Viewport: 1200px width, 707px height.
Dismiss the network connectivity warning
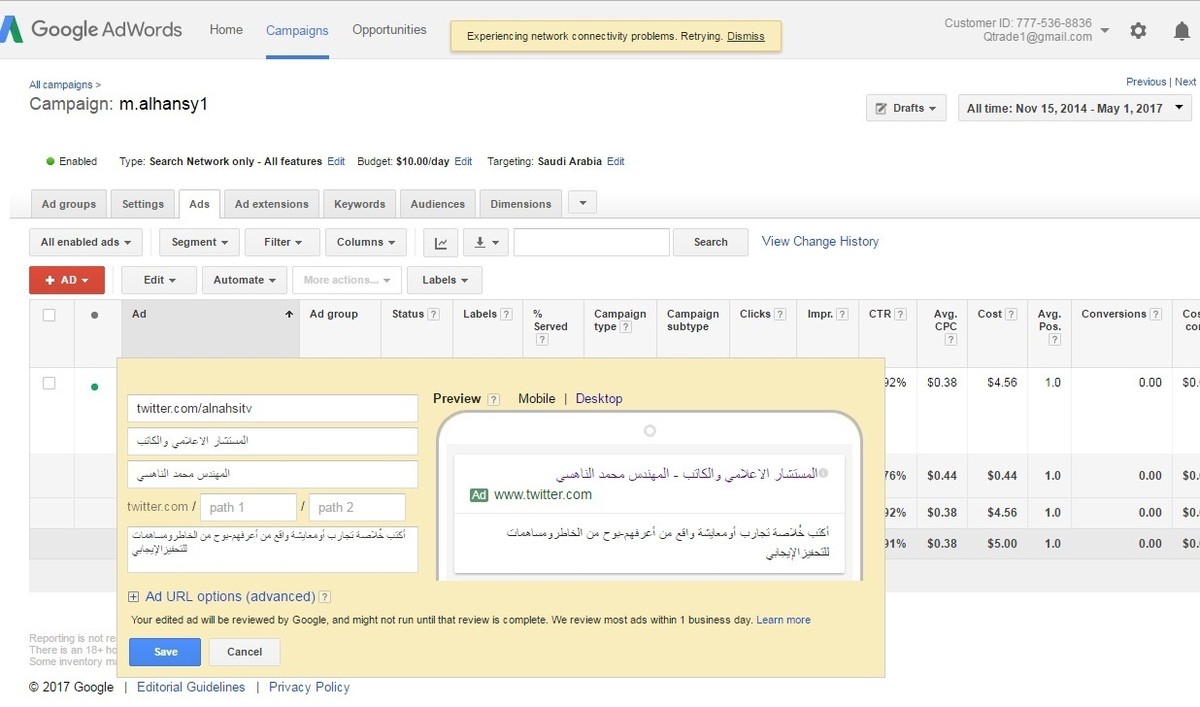click(x=745, y=36)
